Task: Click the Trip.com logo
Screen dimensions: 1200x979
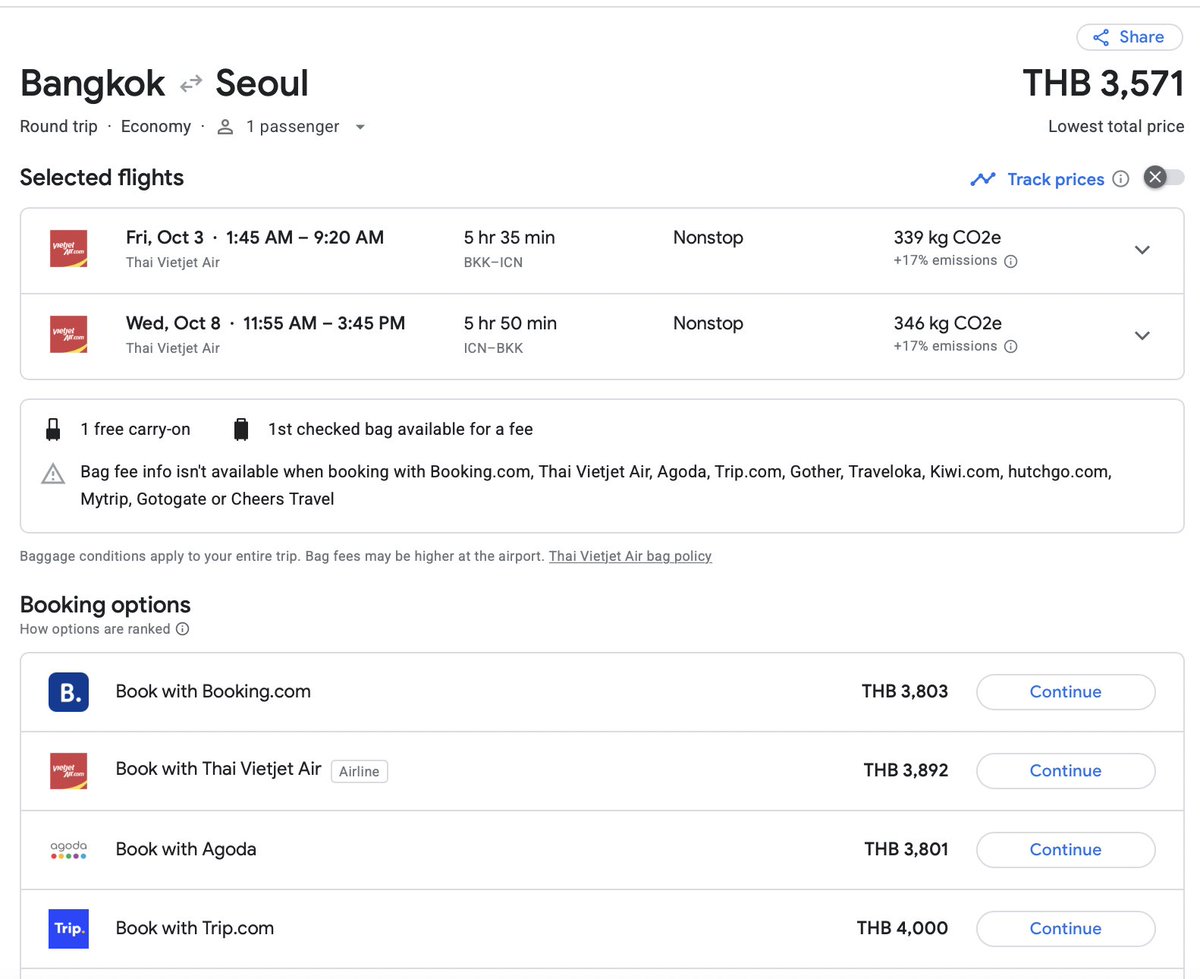Action: pos(68,928)
